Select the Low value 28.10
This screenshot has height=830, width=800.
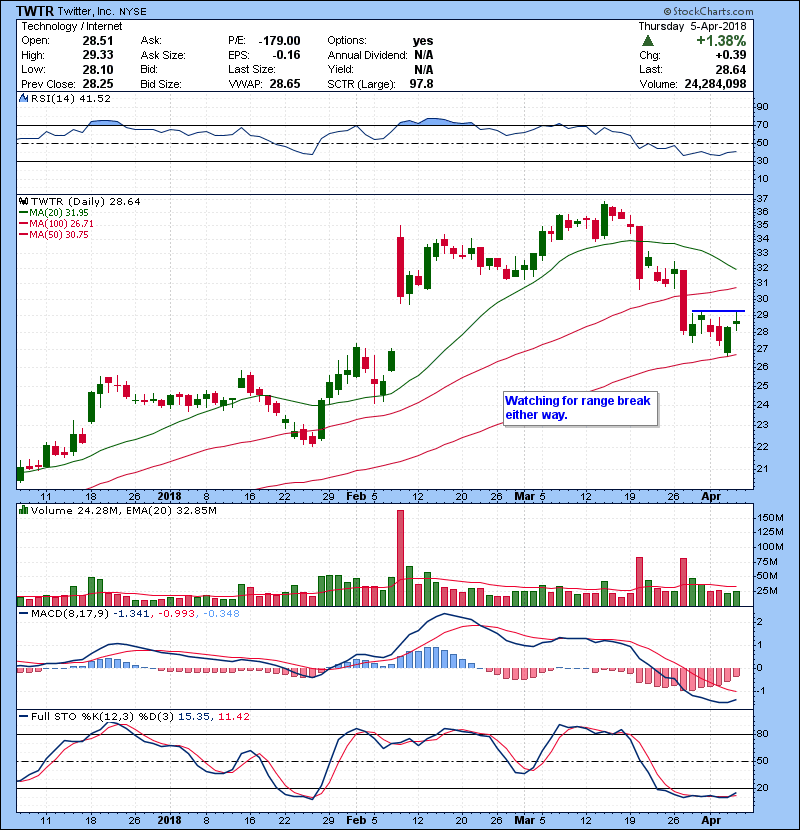[97, 69]
